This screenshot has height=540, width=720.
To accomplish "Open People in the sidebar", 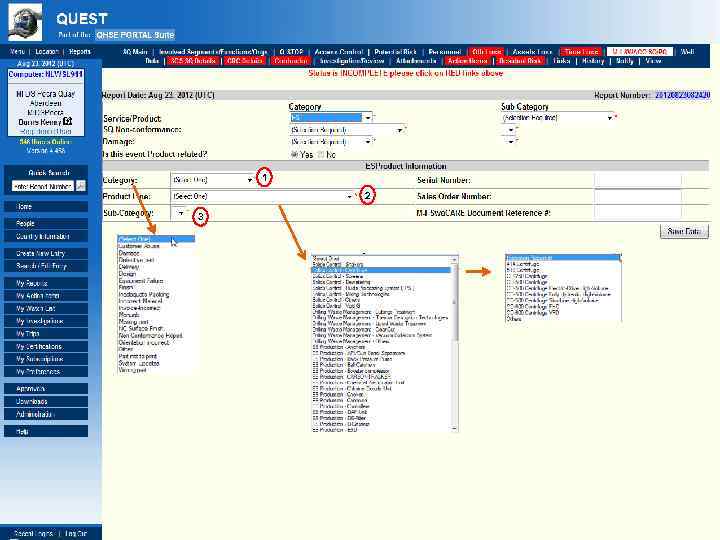I will 46,224.
